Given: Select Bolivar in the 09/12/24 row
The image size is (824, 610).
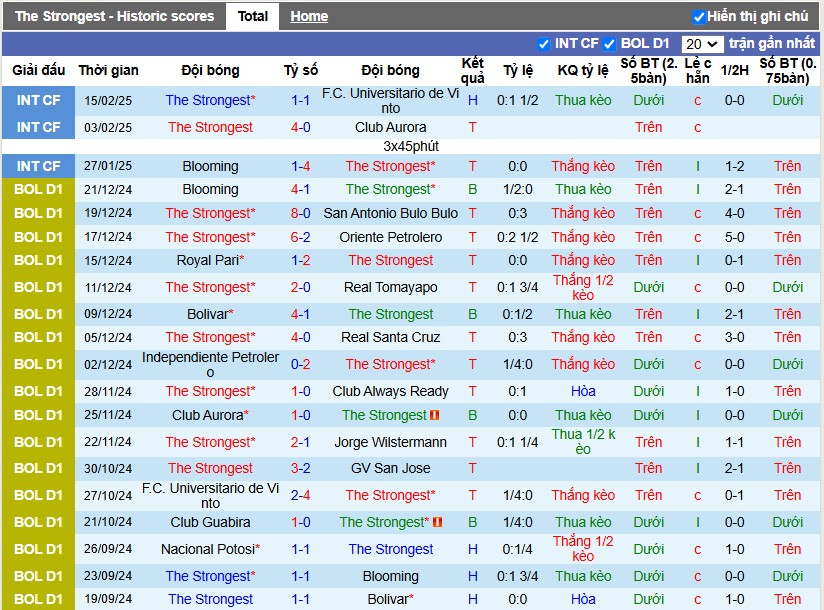Looking at the screenshot, I should [210, 314].
